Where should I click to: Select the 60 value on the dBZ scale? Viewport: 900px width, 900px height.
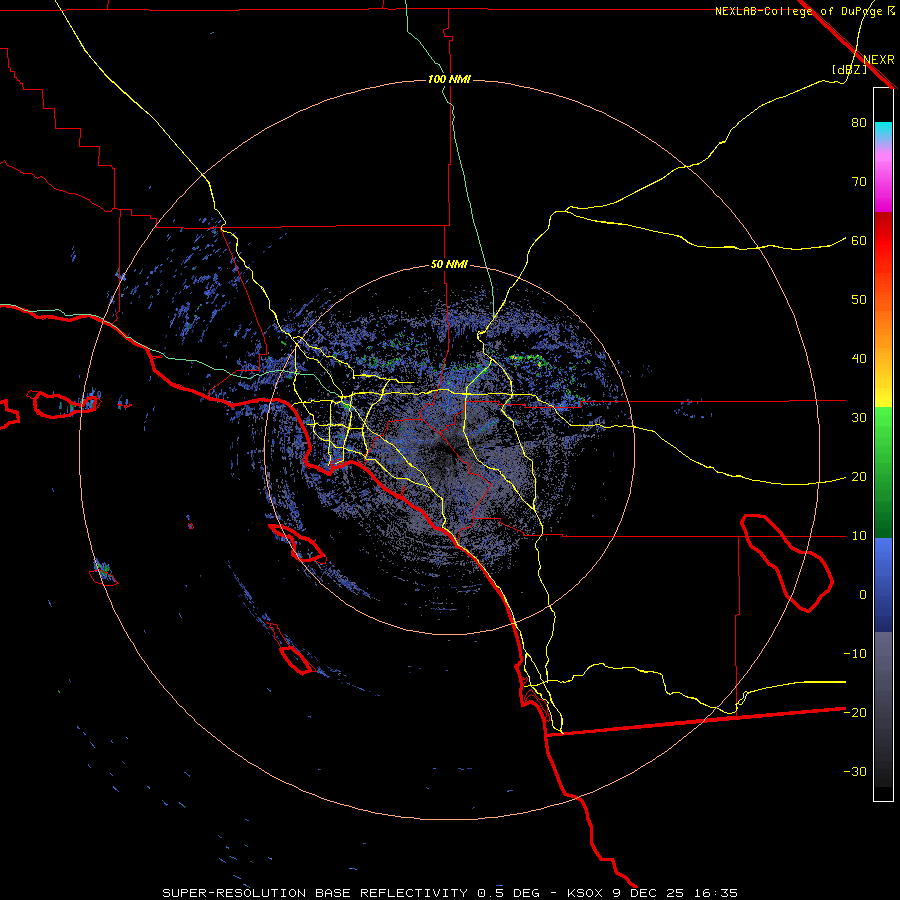coord(859,241)
